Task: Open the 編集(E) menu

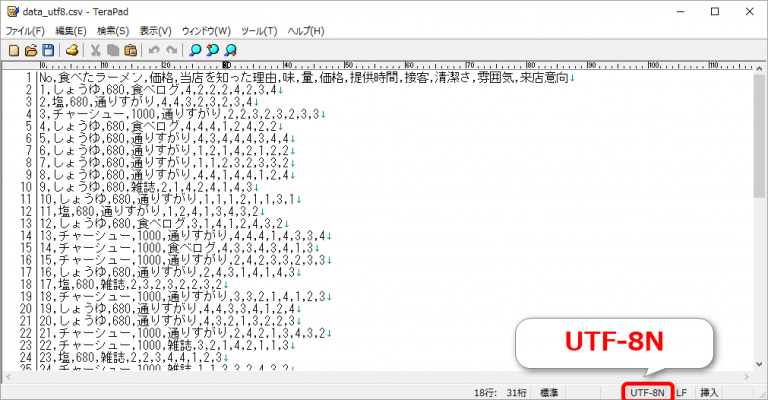Action: pos(71,31)
